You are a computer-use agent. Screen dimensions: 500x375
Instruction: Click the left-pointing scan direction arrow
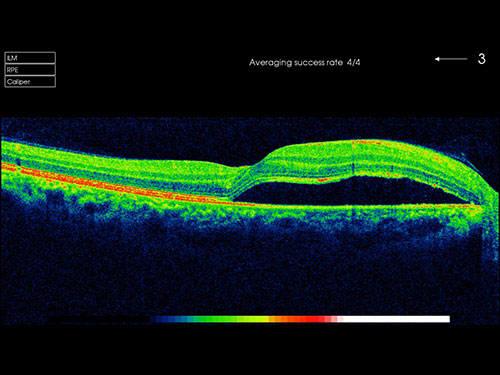(x=451, y=59)
